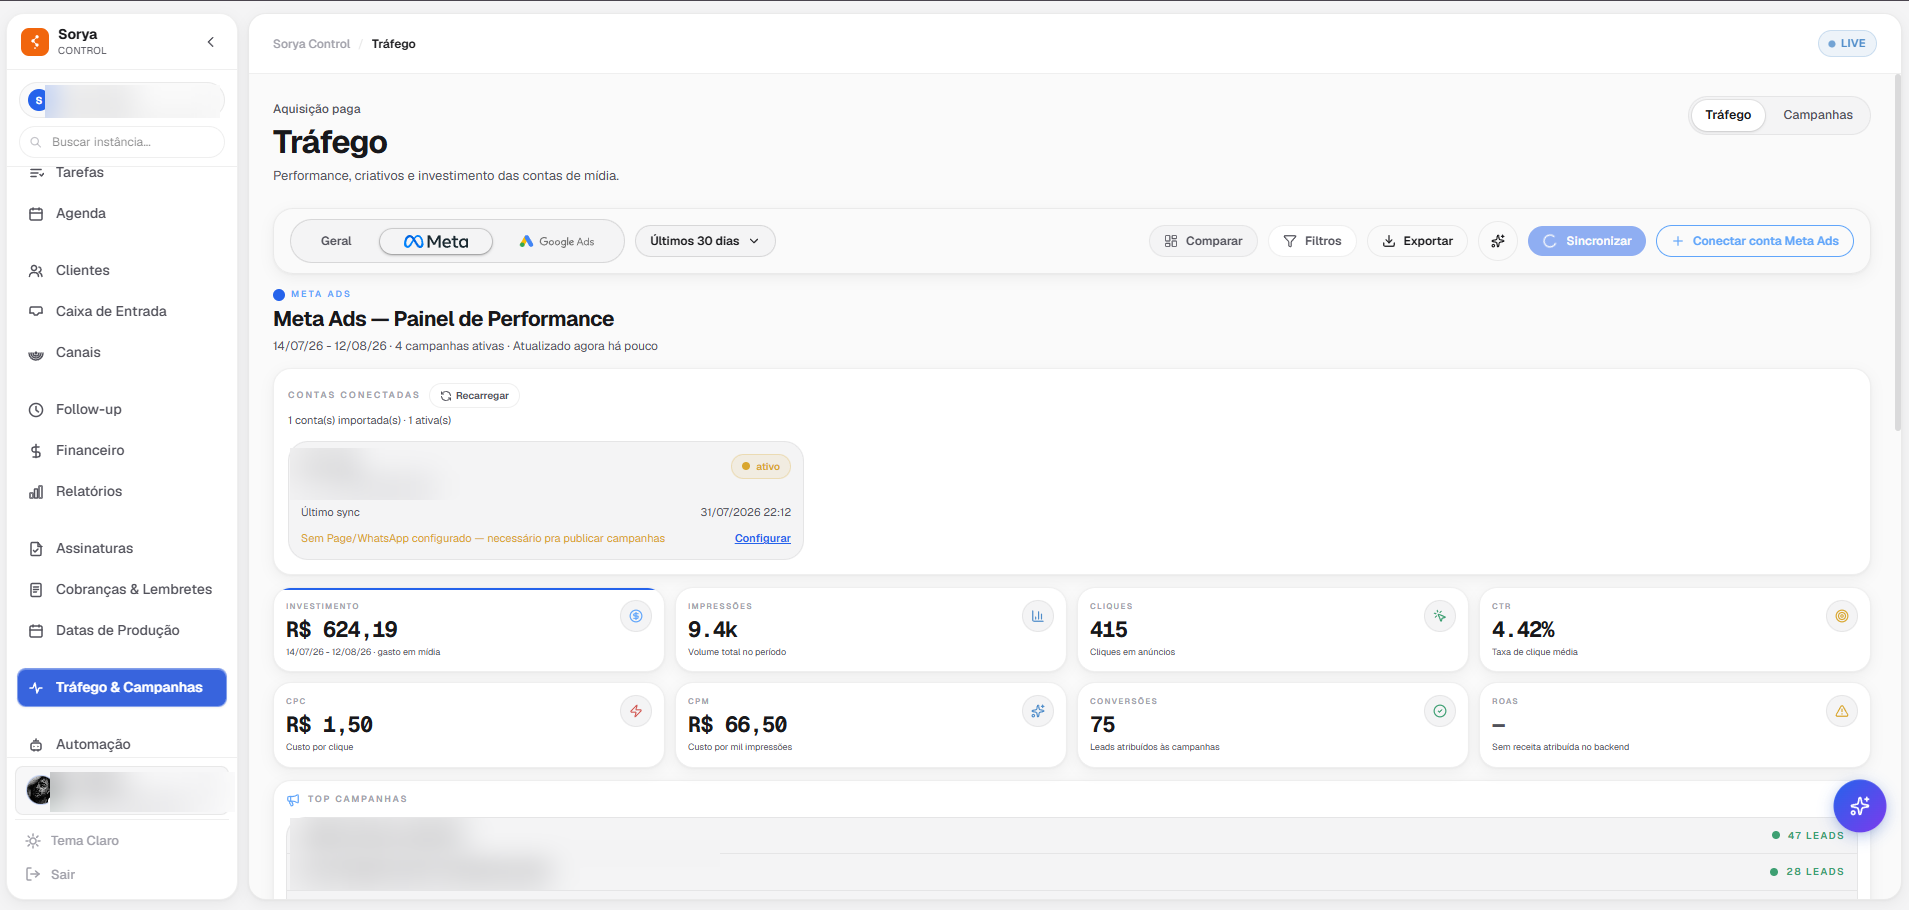
Task: Select the Geral platform filter
Action: click(x=336, y=241)
